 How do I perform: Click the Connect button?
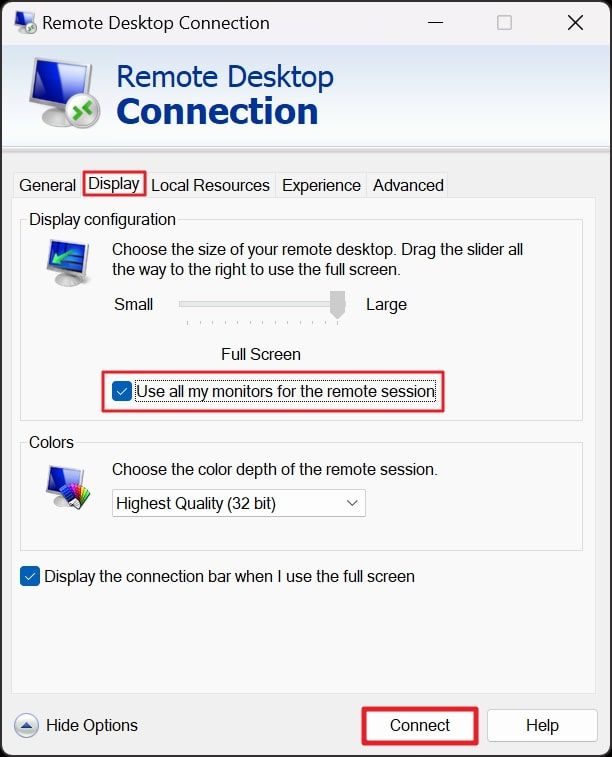(x=420, y=725)
